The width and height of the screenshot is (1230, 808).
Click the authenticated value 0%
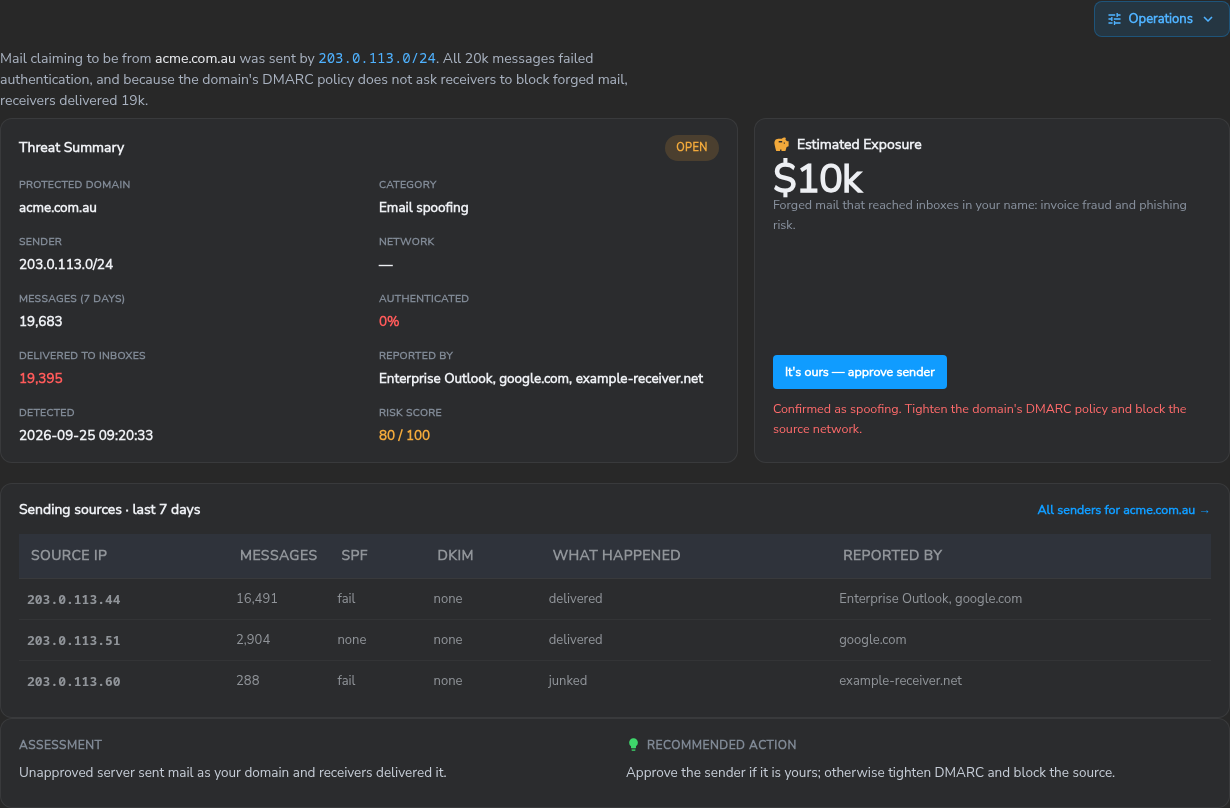(389, 322)
